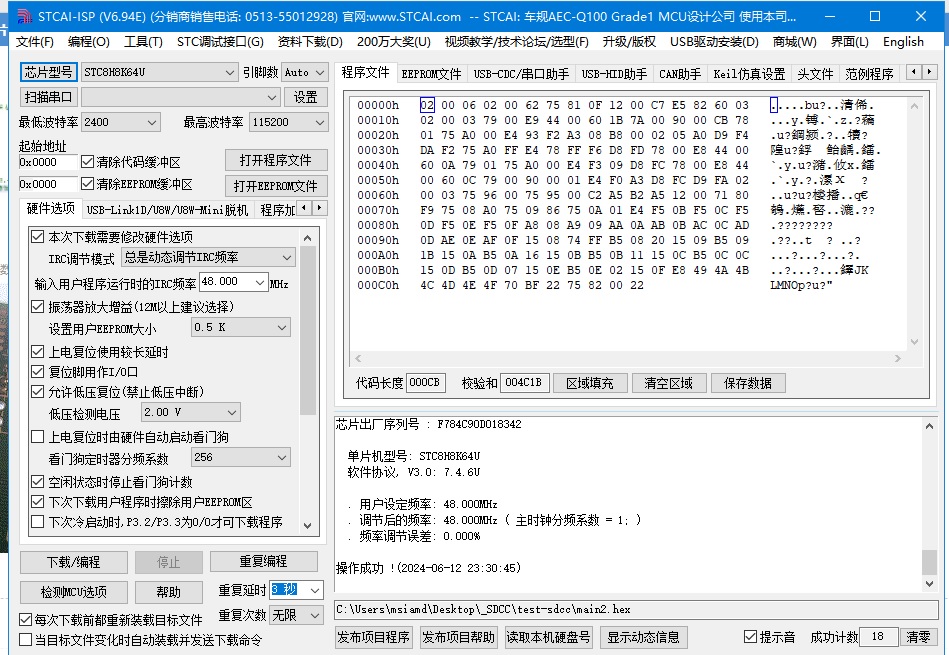Enable 下次冷启动时 P3.2/P3.3 checkbox

38,522
